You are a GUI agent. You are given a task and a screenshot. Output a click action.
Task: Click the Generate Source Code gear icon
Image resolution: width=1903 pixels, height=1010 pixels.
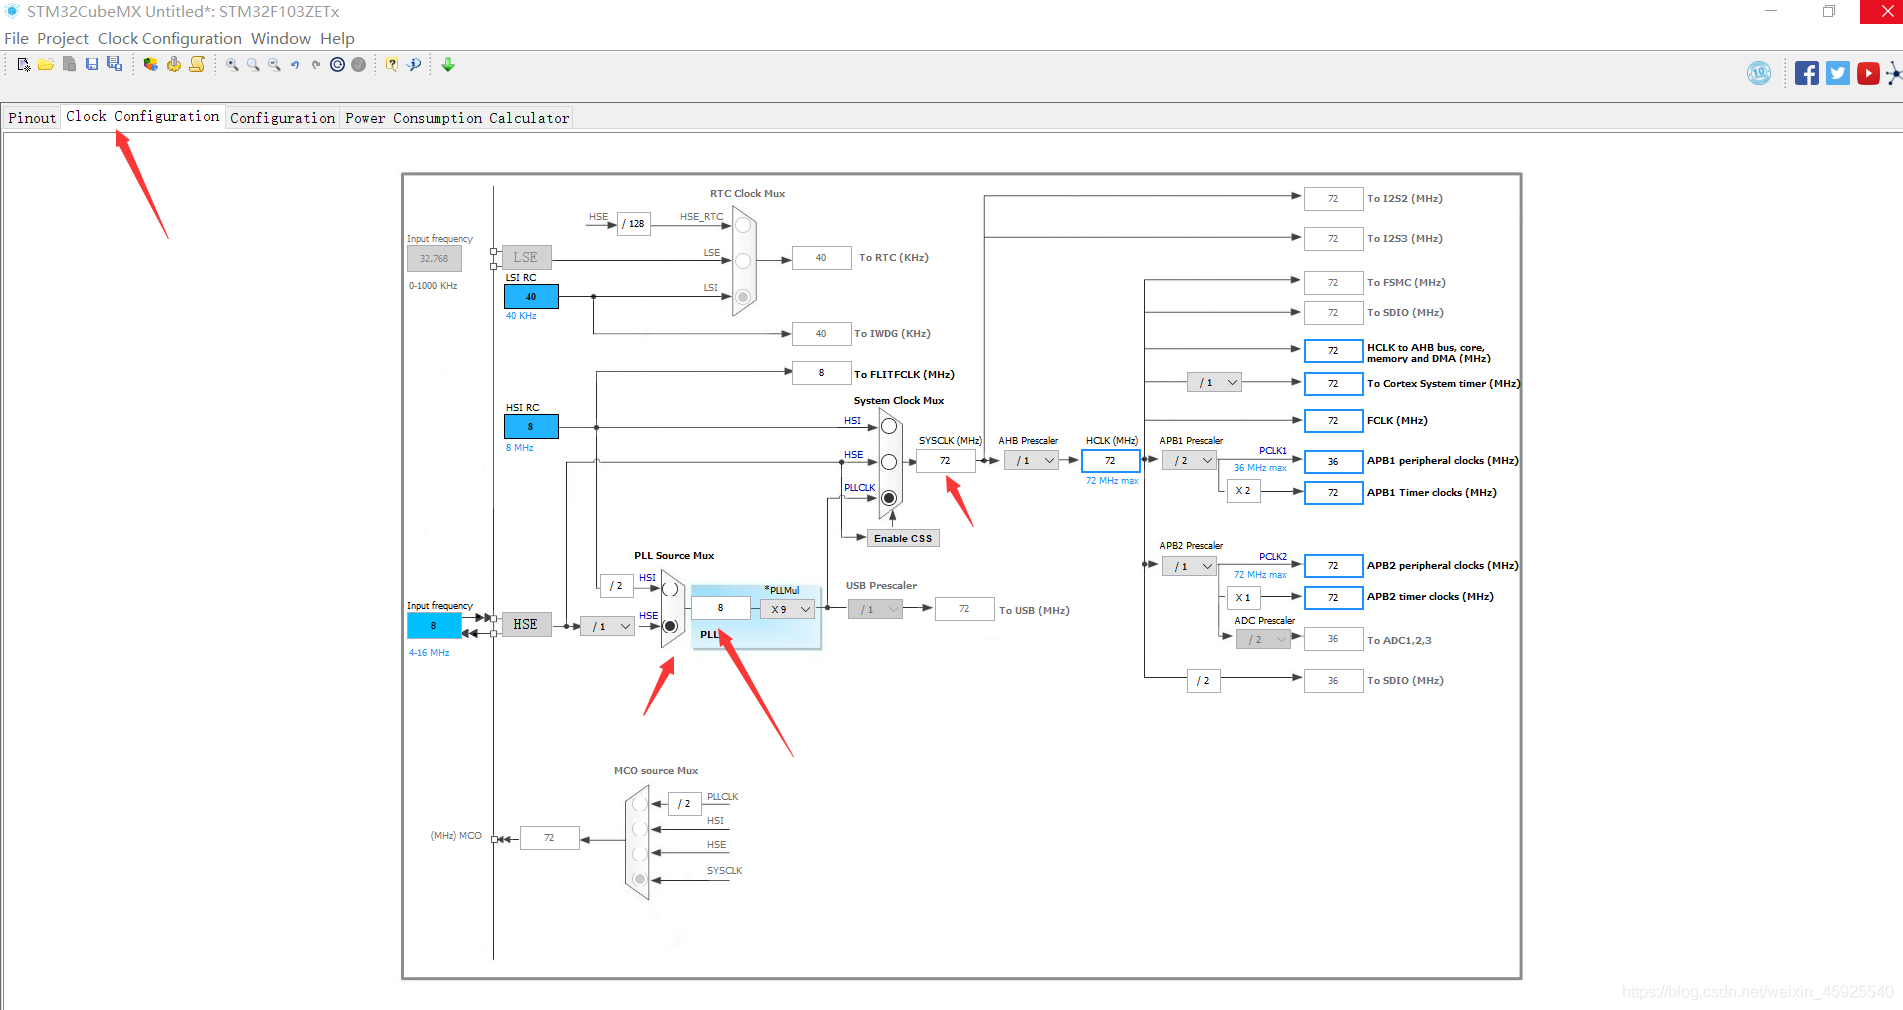(x=174, y=65)
